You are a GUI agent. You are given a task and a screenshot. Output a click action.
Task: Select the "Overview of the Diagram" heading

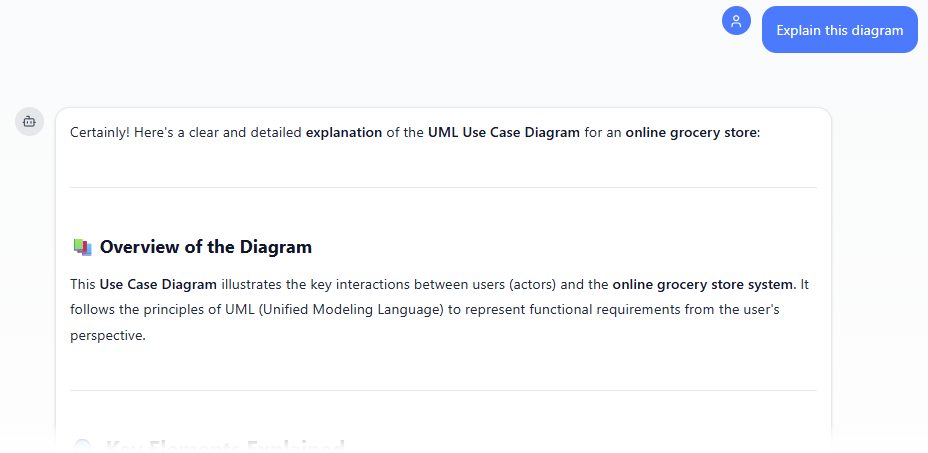click(x=205, y=247)
